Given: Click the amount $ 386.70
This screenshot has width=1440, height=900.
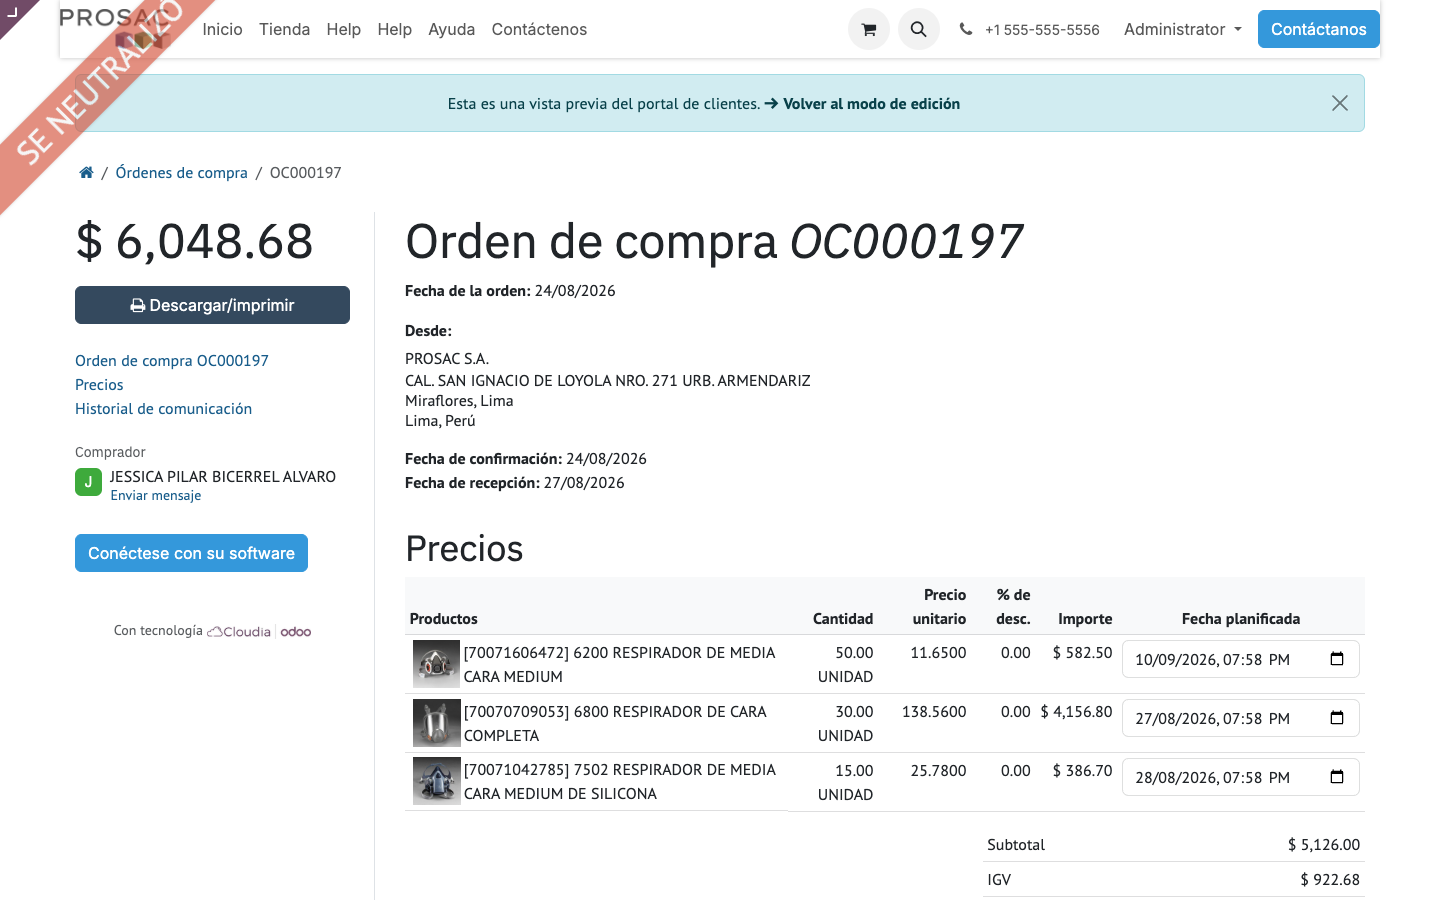Looking at the screenshot, I should (1082, 770).
